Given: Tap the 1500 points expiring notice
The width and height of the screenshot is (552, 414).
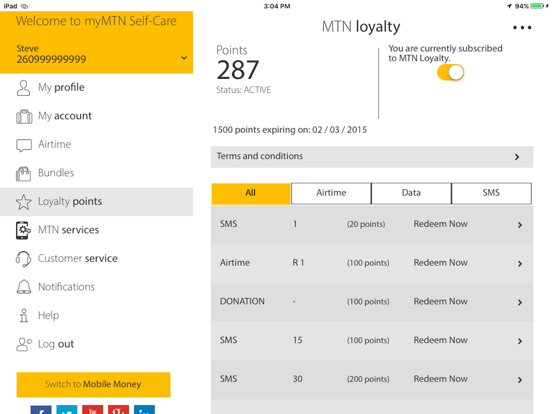Looking at the screenshot, I should click(290, 130).
